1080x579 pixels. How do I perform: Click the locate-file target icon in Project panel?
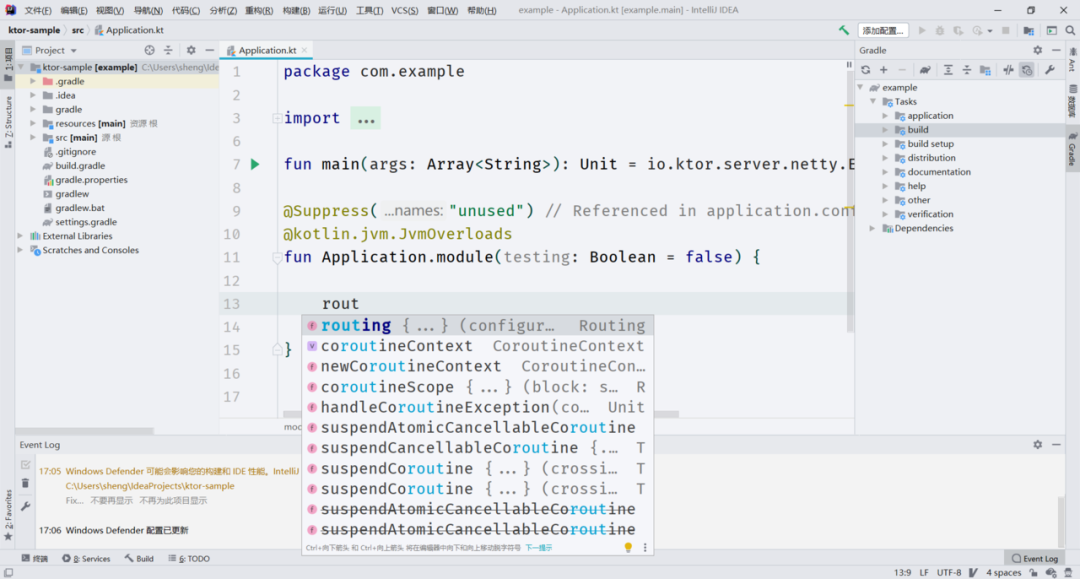click(150, 50)
